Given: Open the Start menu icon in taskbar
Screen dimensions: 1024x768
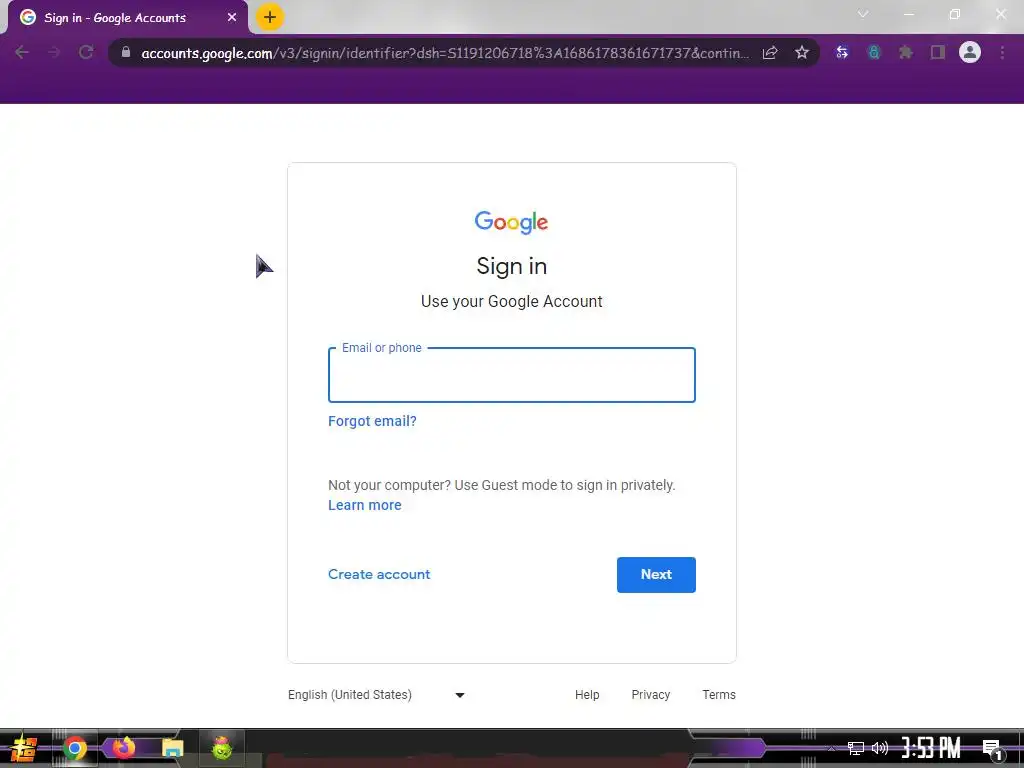Looking at the screenshot, I should (24, 748).
